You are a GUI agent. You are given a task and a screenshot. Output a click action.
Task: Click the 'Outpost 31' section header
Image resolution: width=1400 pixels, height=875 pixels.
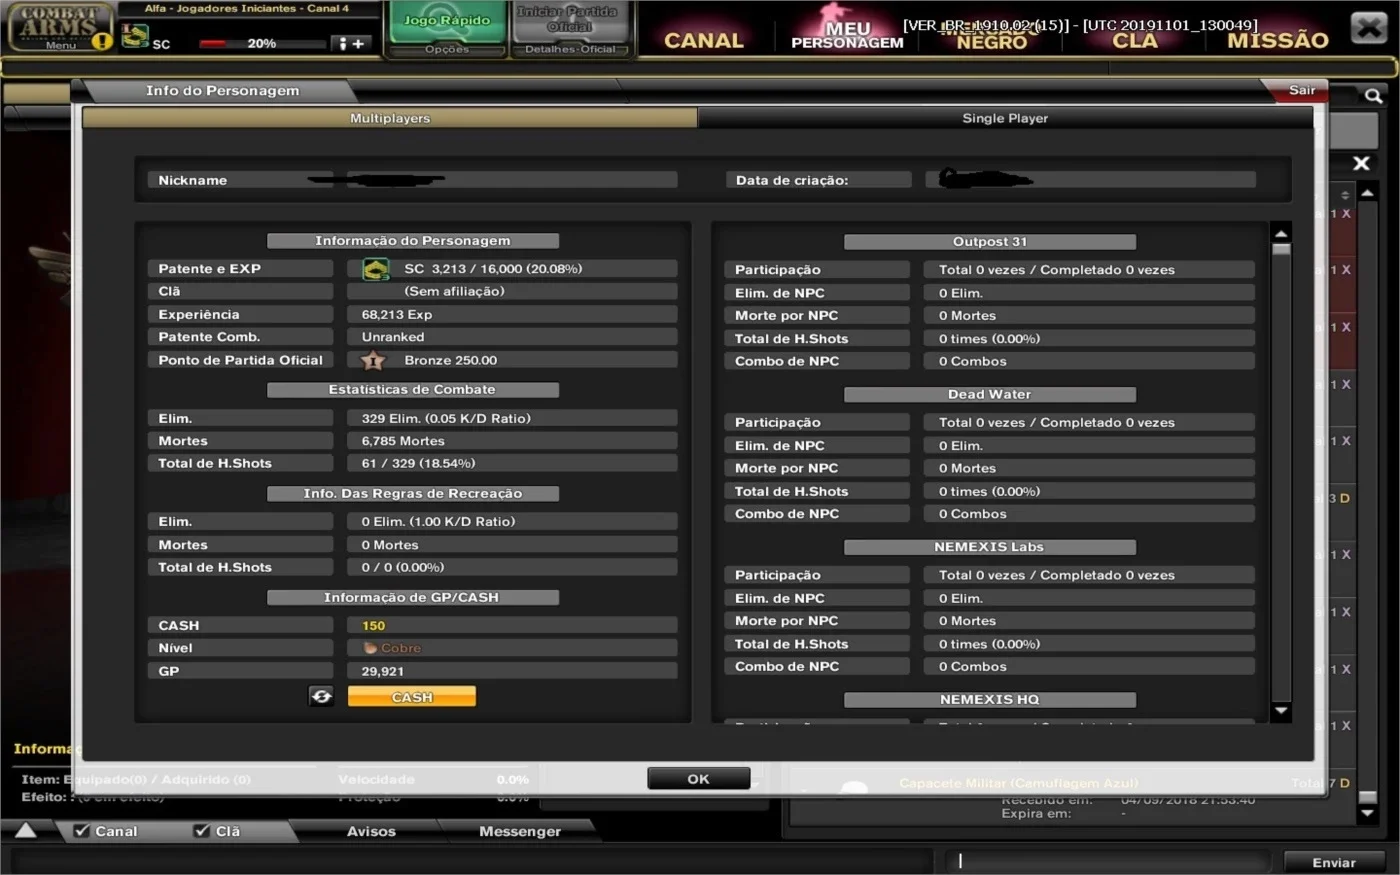coord(990,242)
